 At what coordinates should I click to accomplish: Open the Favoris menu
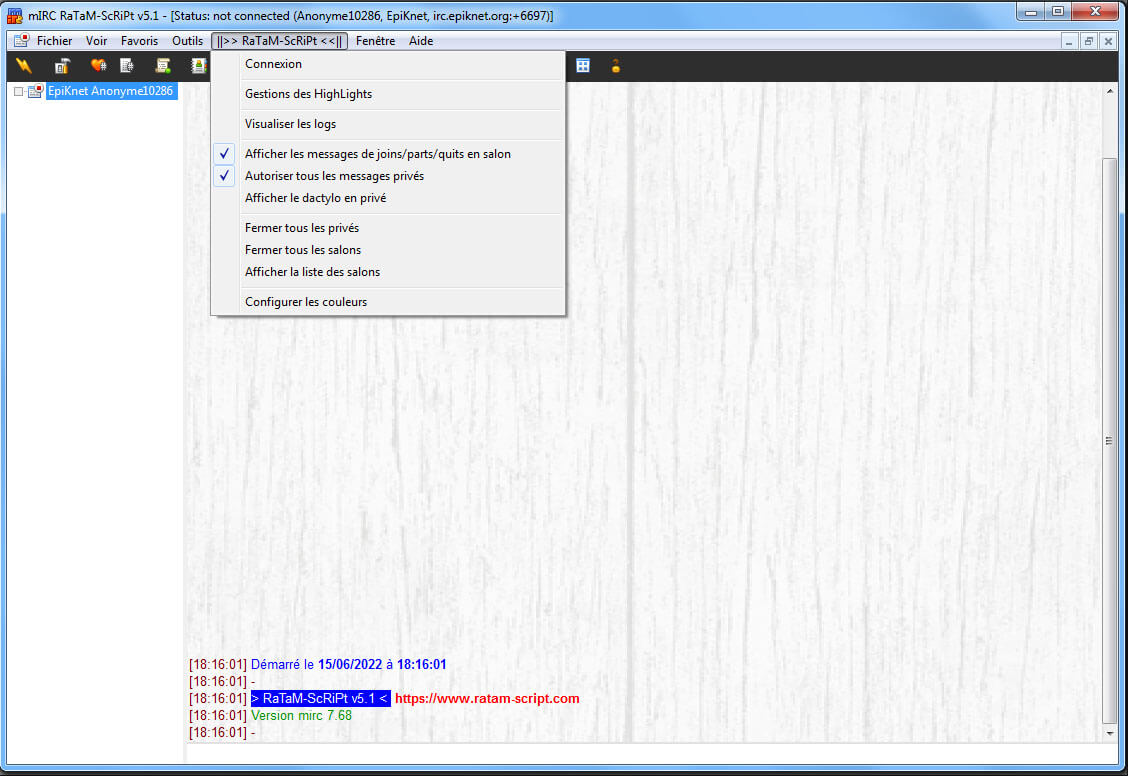140,41
